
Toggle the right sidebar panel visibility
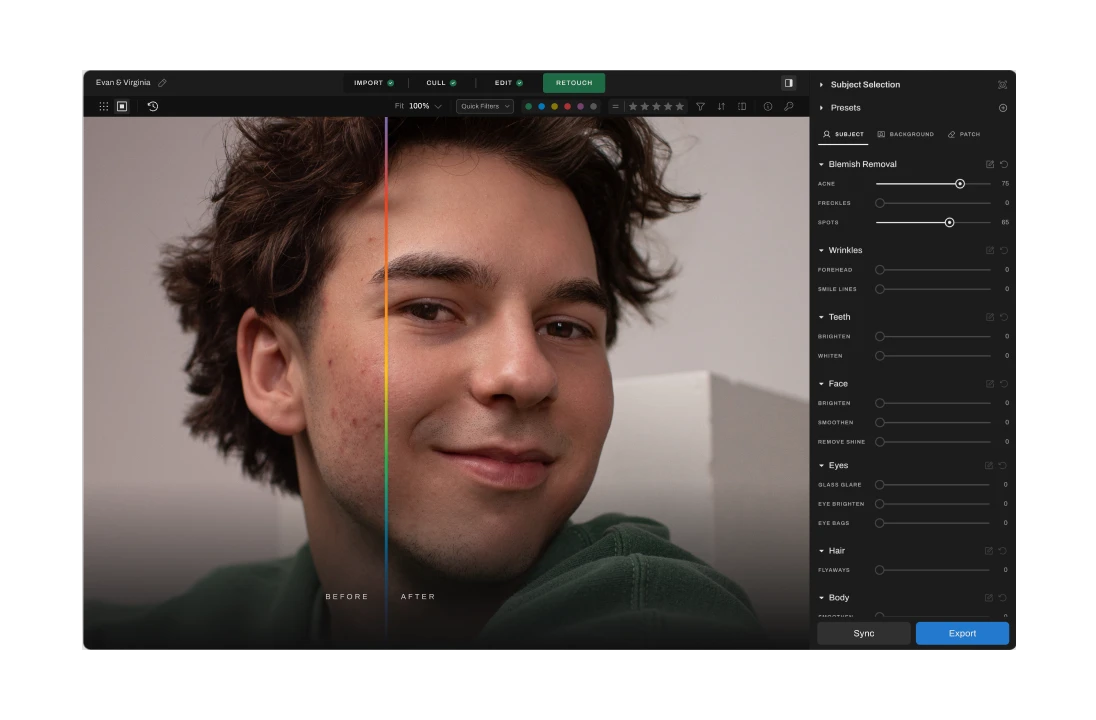click(788, 83)
